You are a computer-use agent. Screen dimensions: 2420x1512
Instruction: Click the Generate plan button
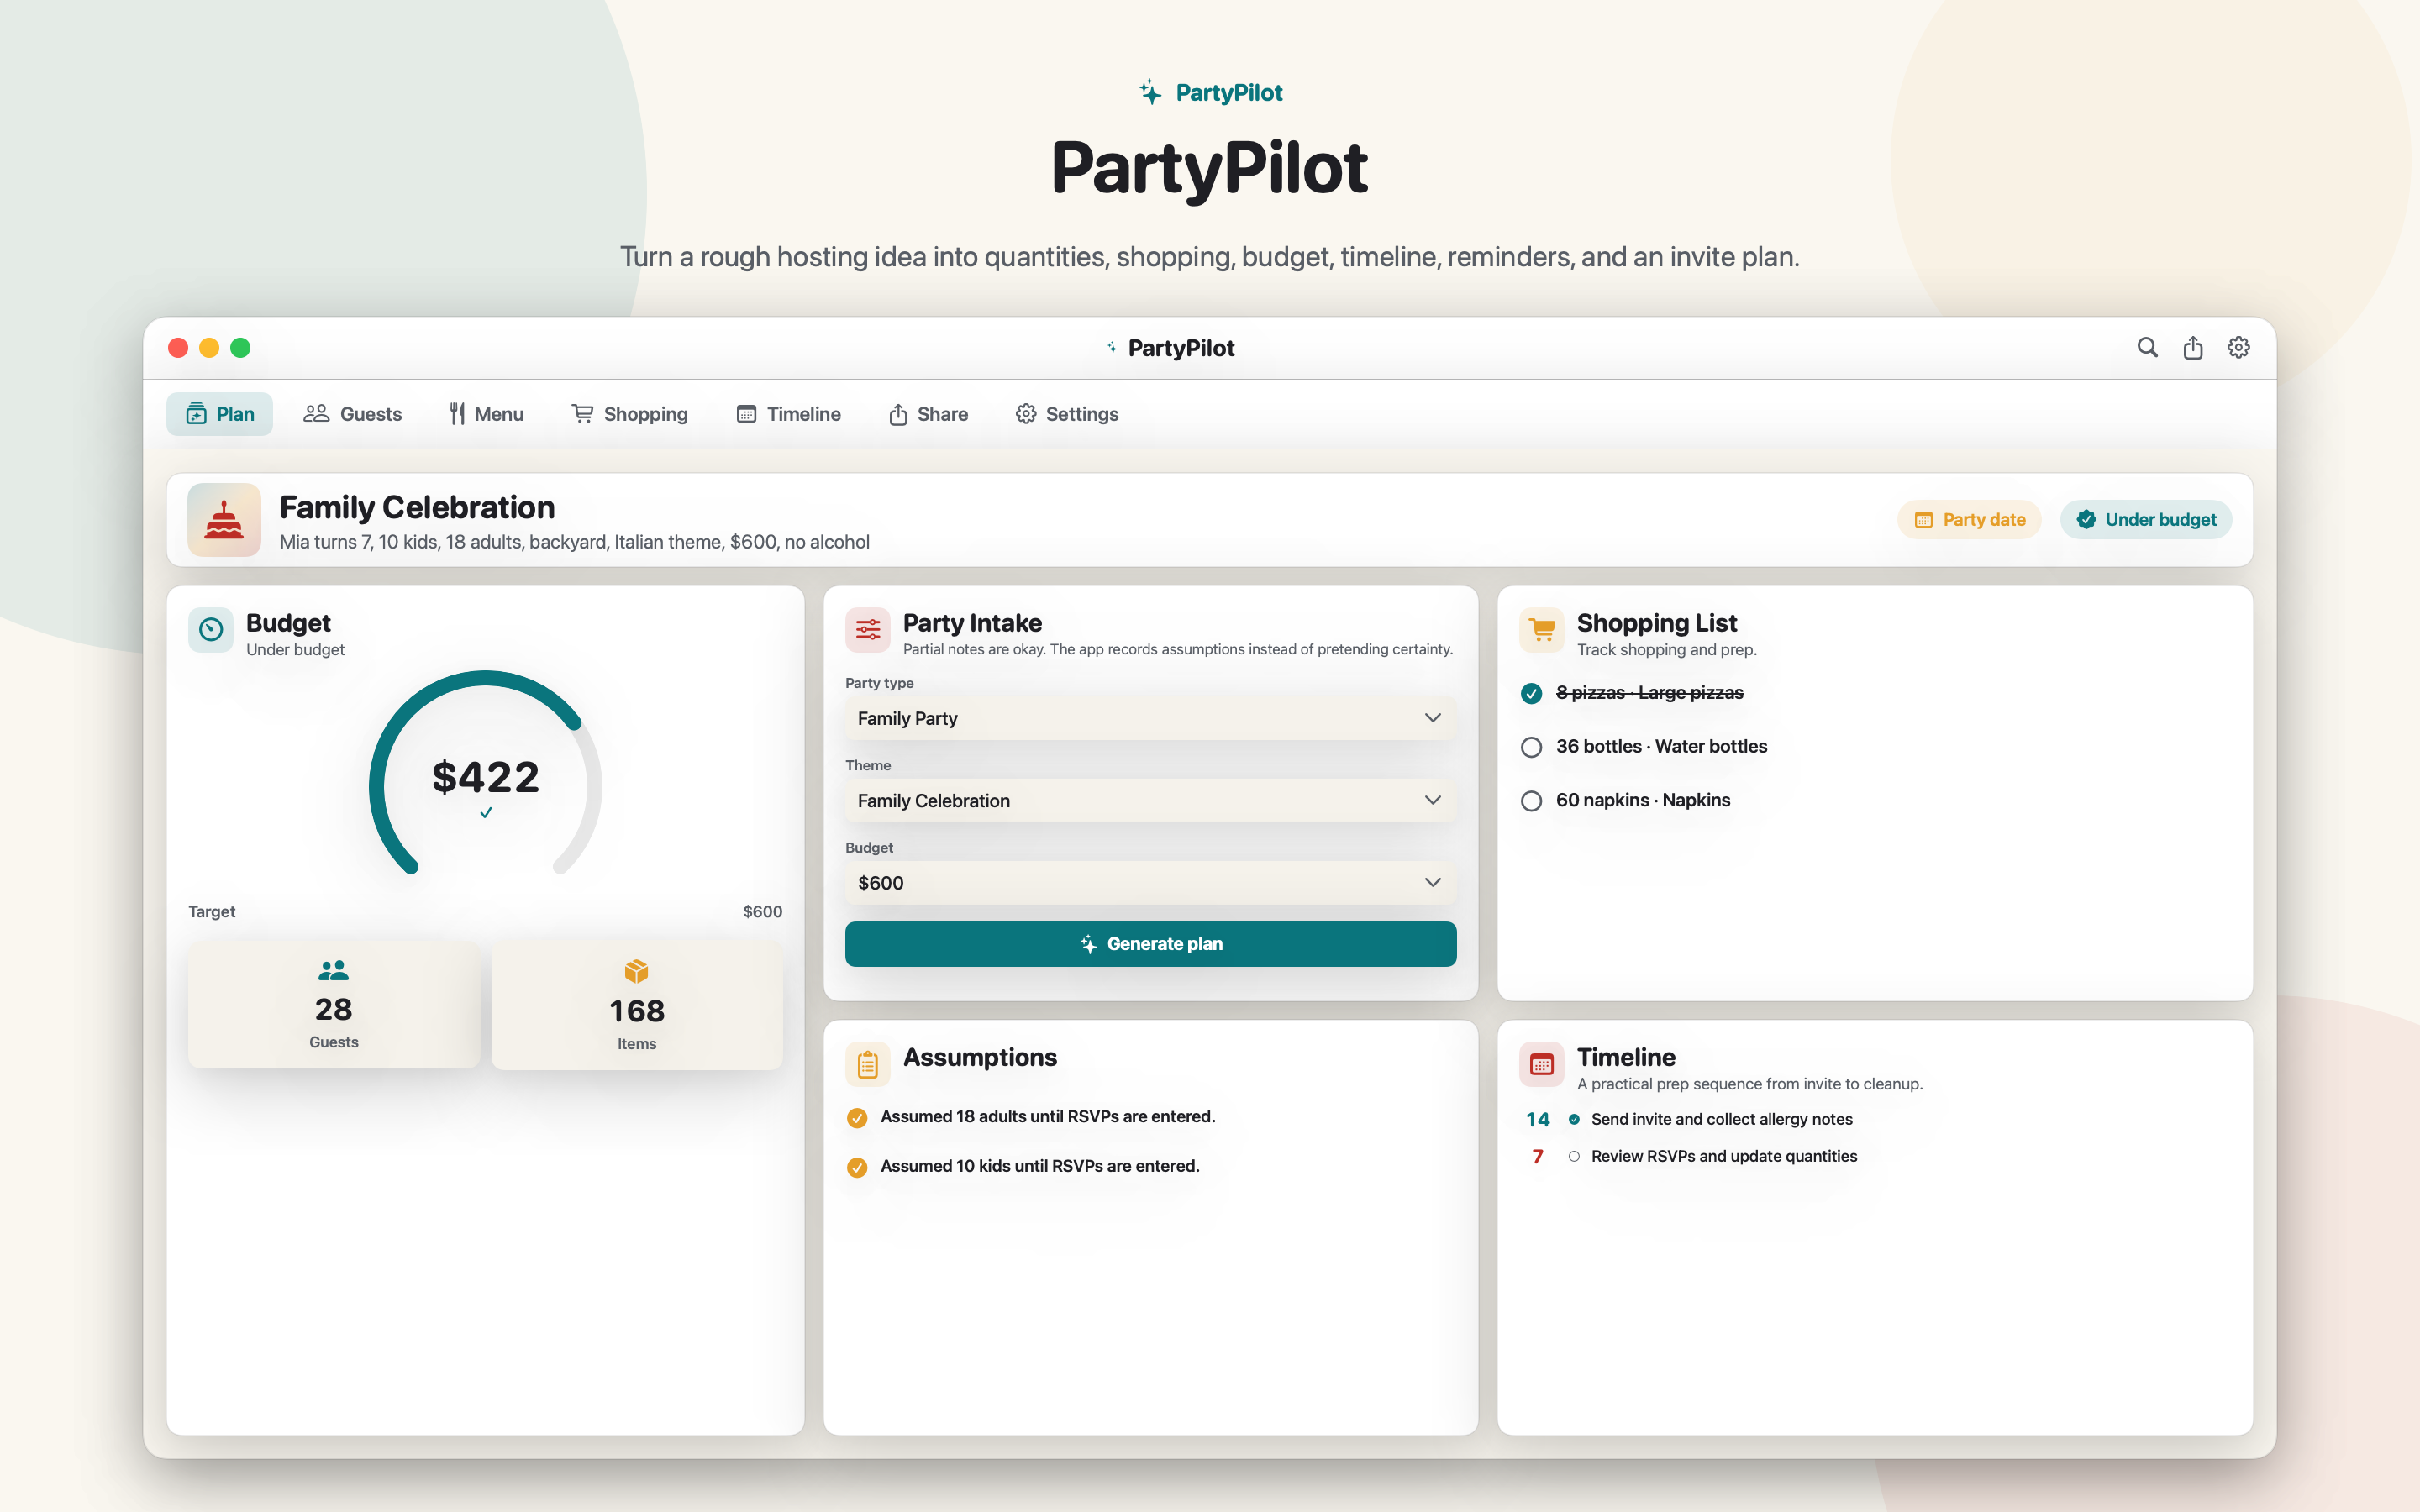1150,944
